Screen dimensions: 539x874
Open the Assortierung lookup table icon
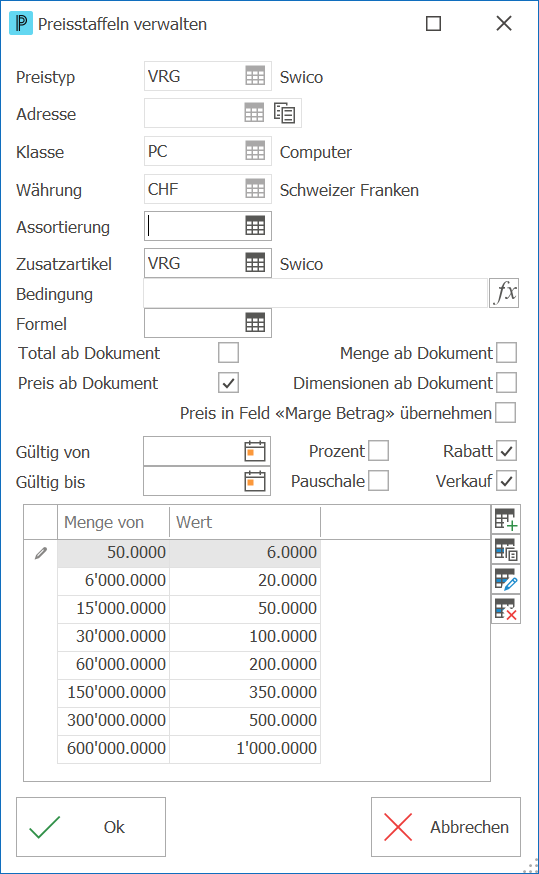(x=255, y=226)
